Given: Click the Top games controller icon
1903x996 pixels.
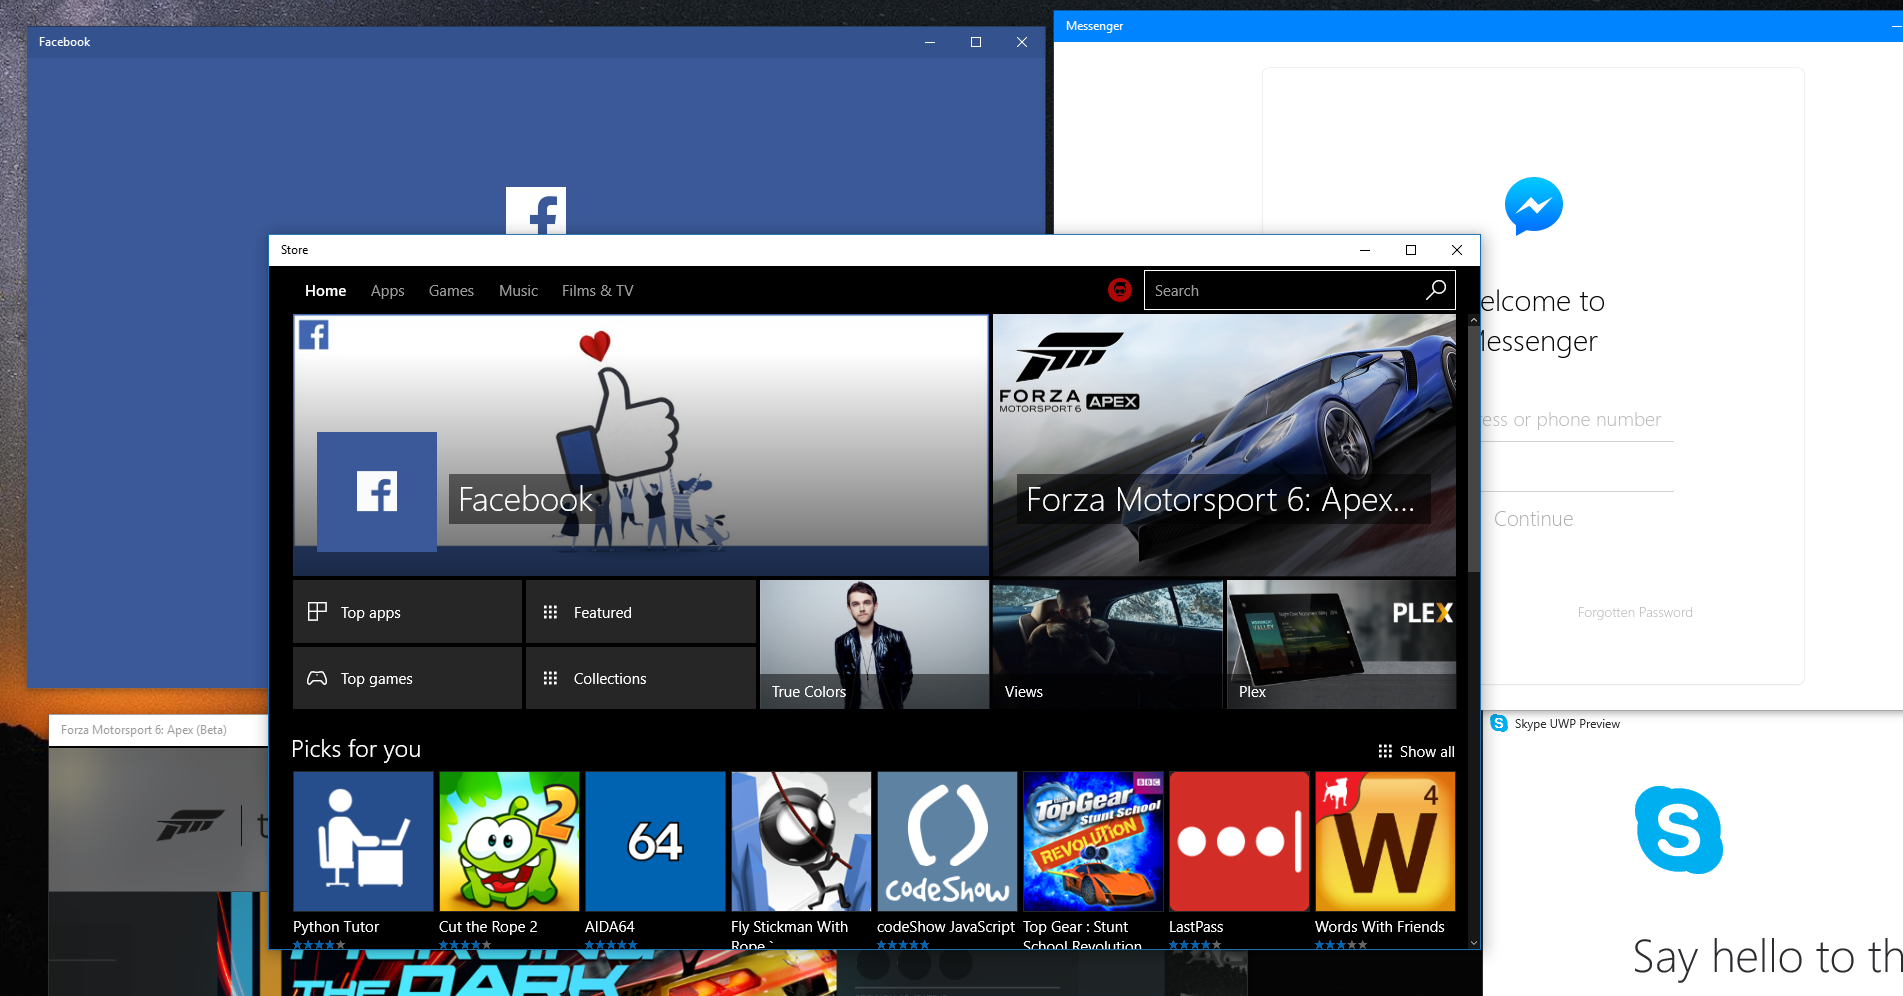Looking at the screenshot, I should (x=317, y=678).
